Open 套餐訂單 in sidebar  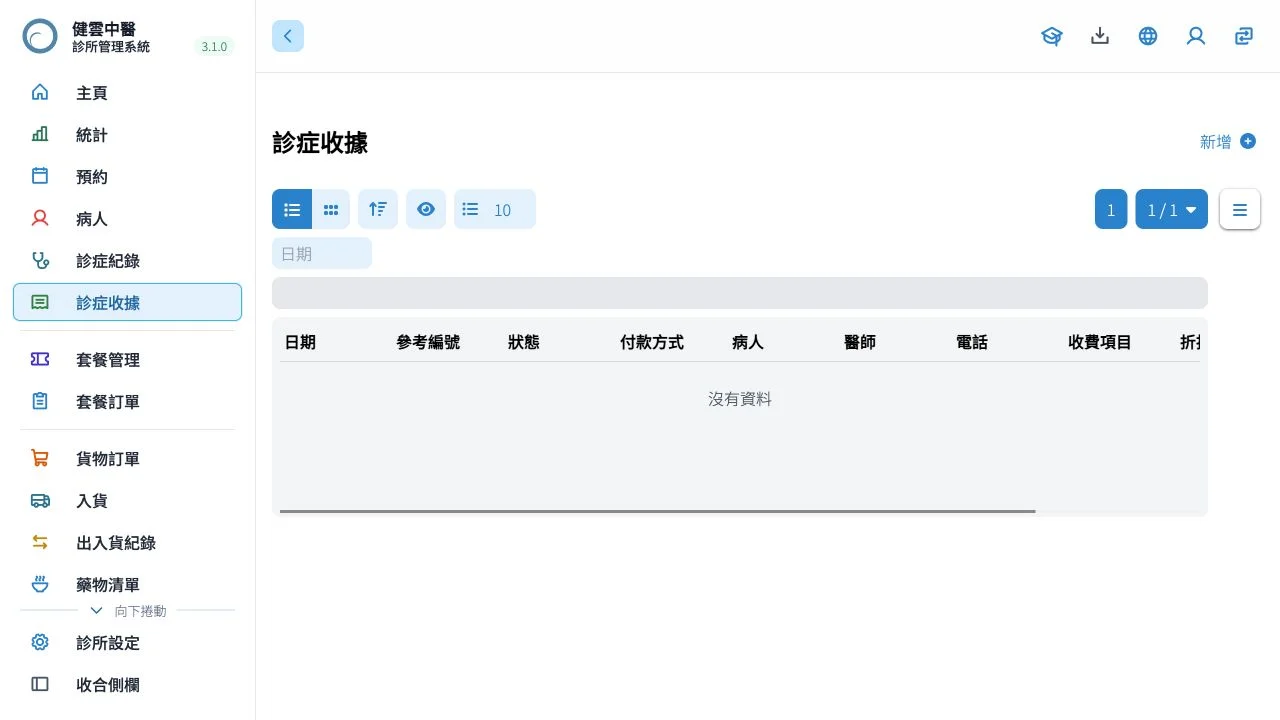click(x=127, y=402)
